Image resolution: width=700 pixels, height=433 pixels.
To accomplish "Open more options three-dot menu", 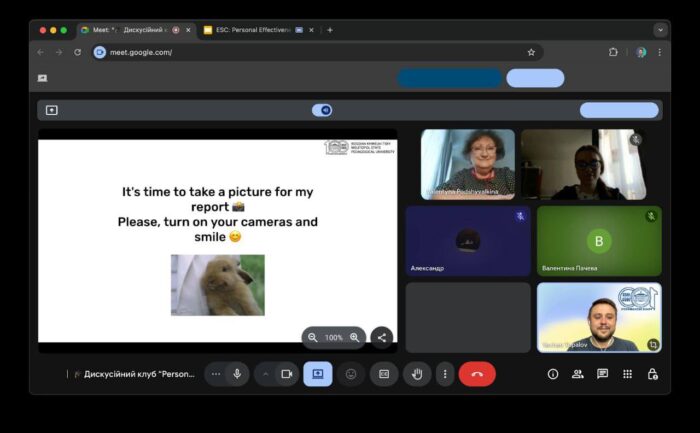I will pyautogui.click(x=445, y=374).
